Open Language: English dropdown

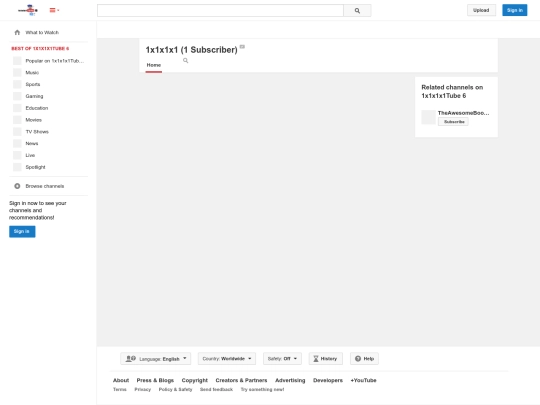(156, 359)
